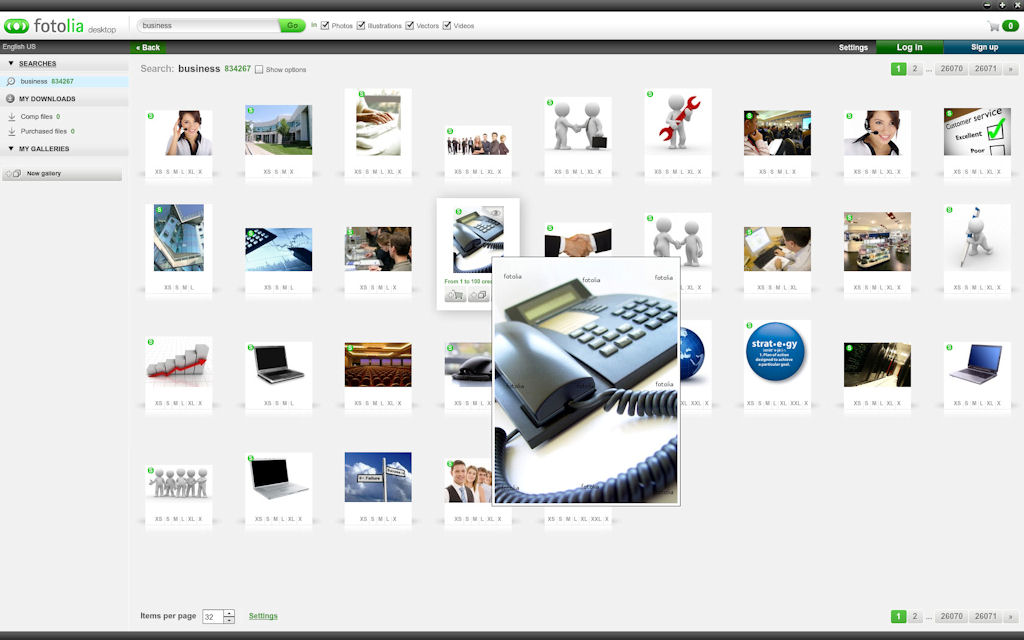The height and width of the screenshot is (640, 1024).
Task: Click the magnifier icon beside business search
Action: click(x=11, y=81)
